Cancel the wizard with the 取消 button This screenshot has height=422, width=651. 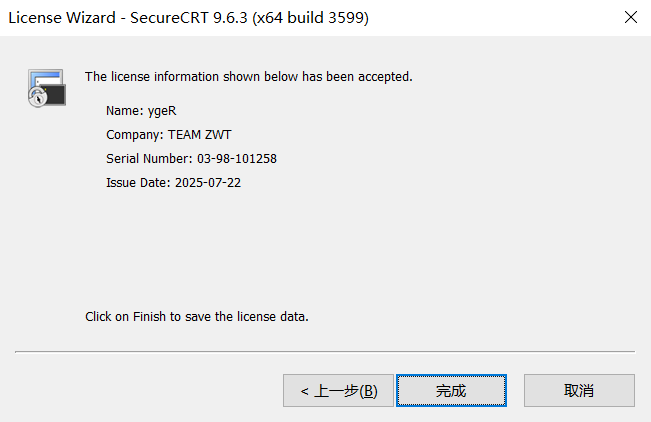tap(579, 390)
